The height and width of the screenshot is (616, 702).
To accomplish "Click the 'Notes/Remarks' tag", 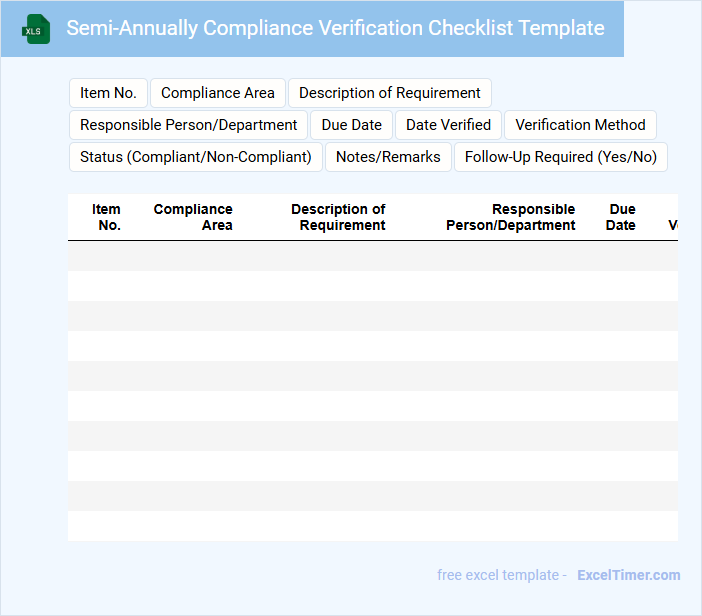I will (x=388, y=157).
